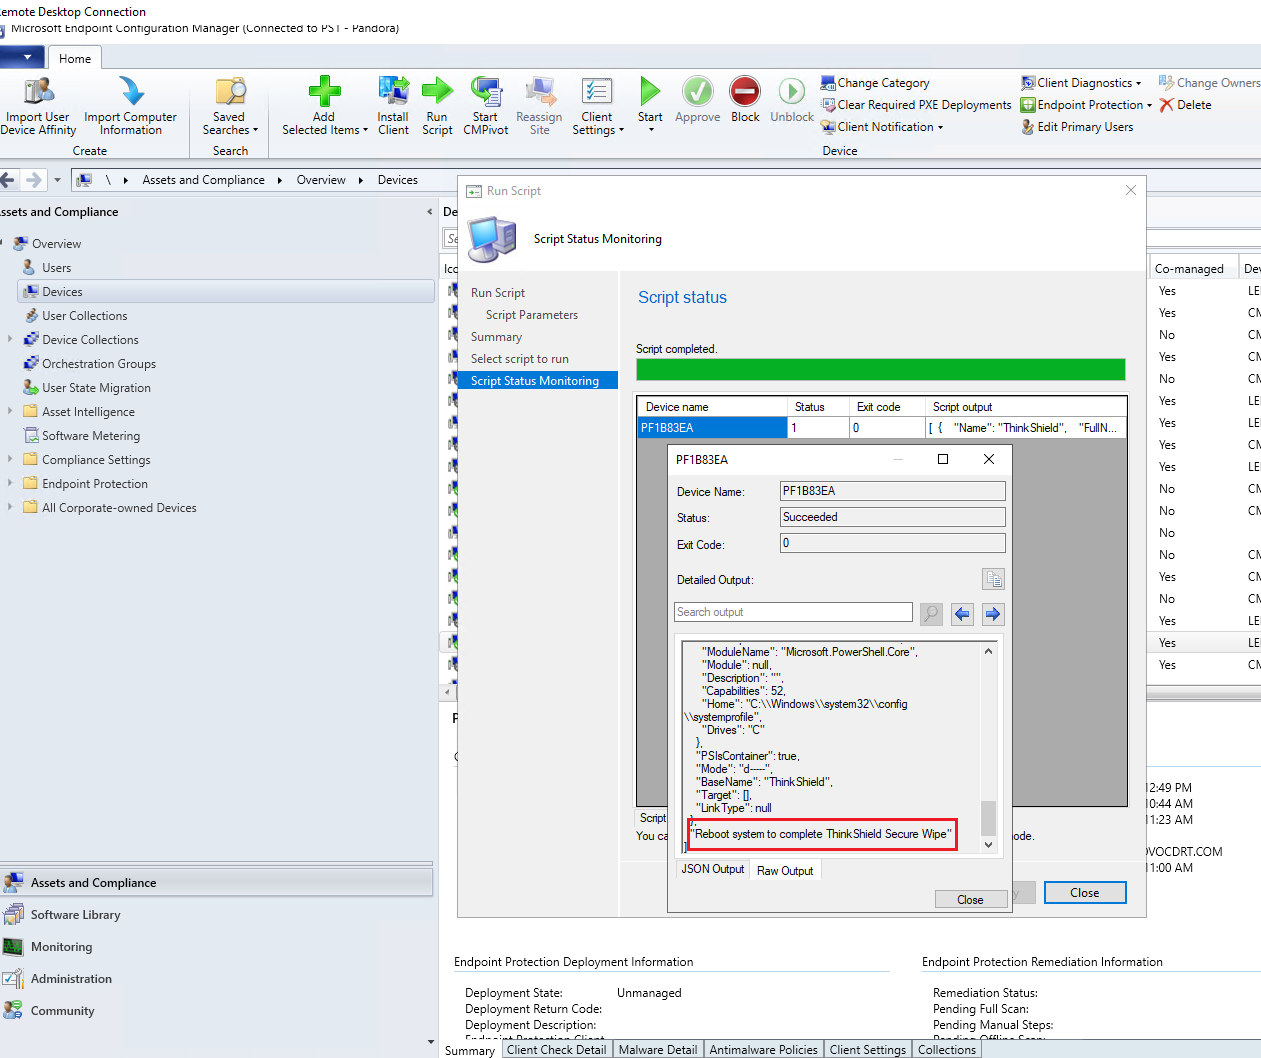This screenshot has width=1261, height=1058.
Task: Click Unblock icon in ribbon
Action: (x=792, y=91)
